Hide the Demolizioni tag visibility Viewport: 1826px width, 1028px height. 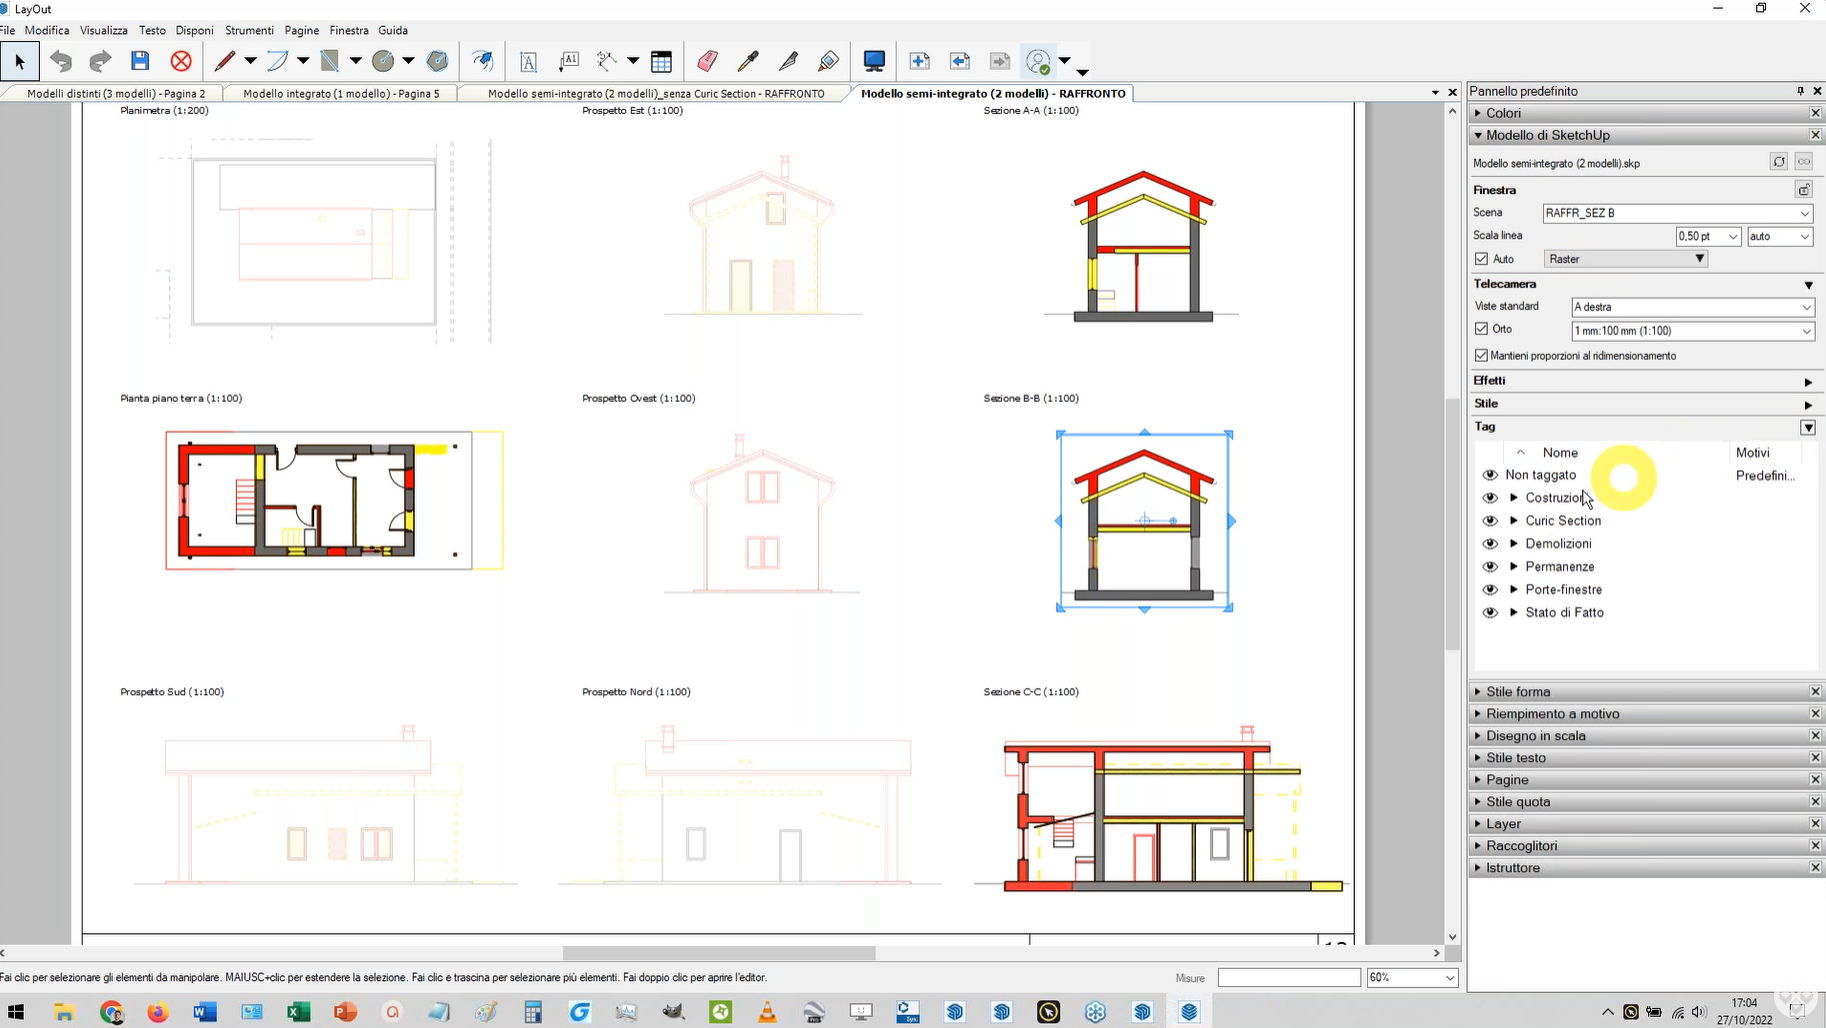coord(1490,544)
